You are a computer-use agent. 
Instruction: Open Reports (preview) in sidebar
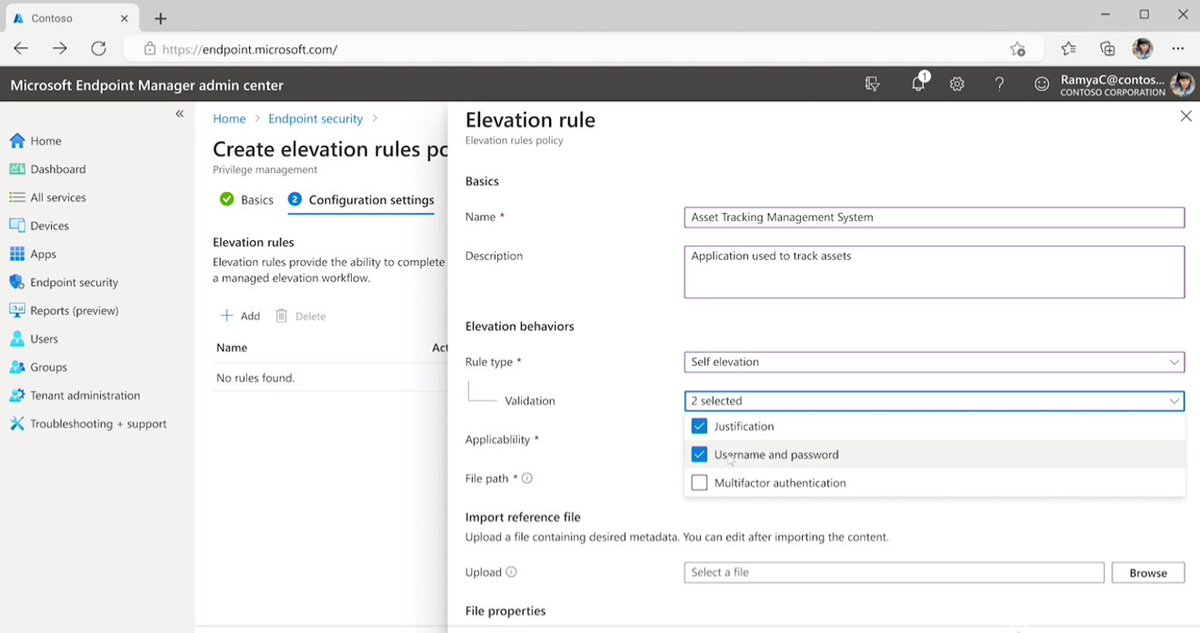tap(64, 310)
